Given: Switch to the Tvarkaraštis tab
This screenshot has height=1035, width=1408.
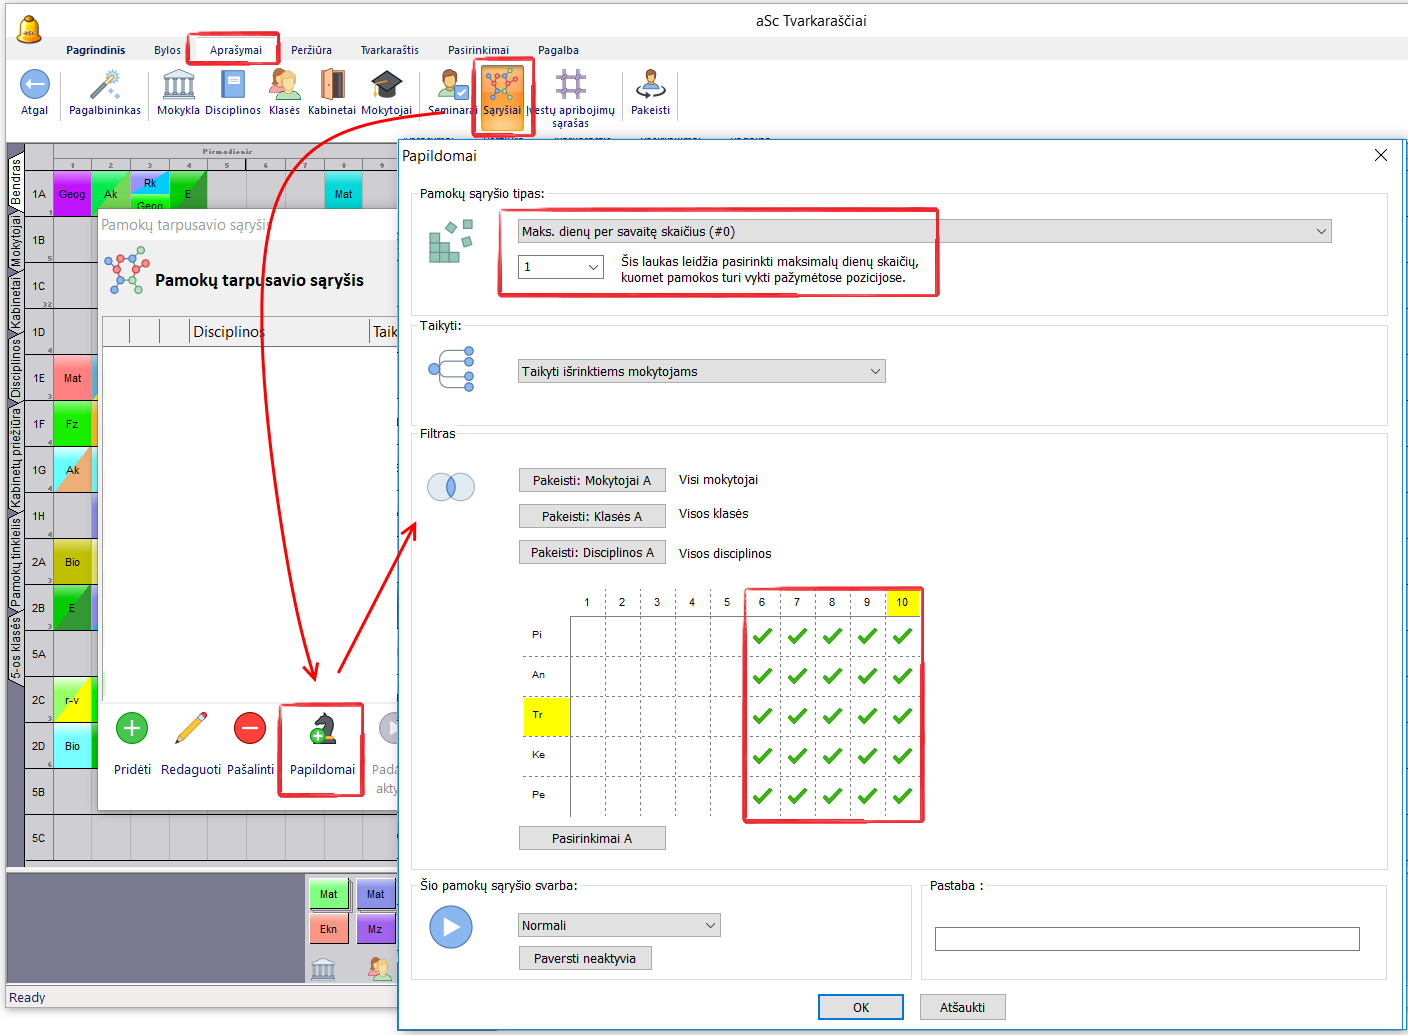Looking at the screenshot, I should click(389, 50).
